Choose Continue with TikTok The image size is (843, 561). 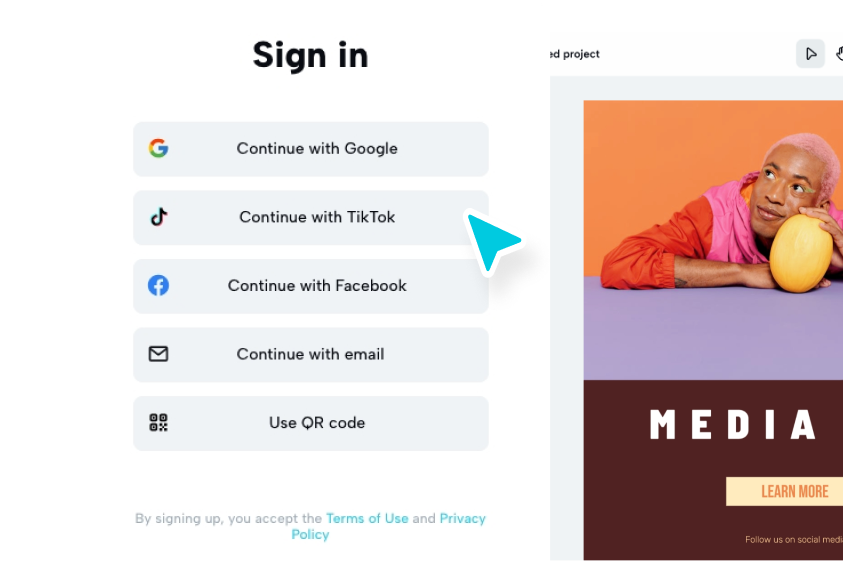pyautogui.click(x=311, y=218)
